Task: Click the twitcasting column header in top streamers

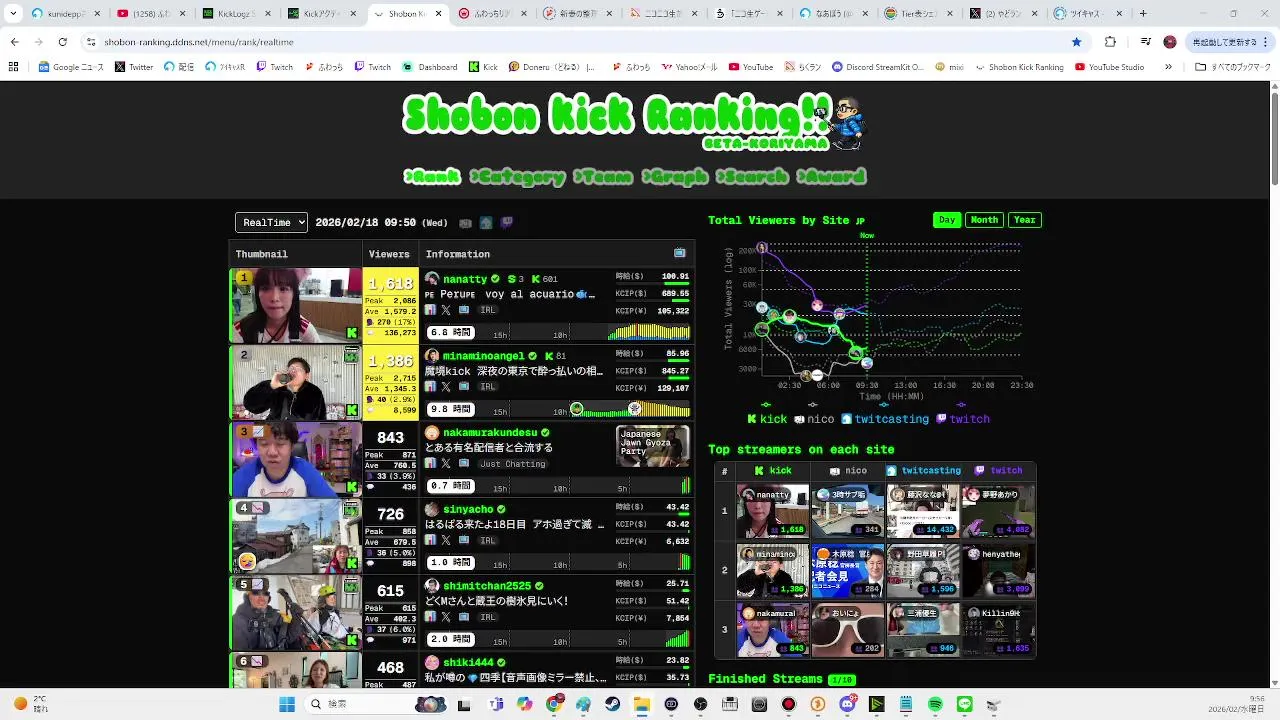Action: (923, 470)
